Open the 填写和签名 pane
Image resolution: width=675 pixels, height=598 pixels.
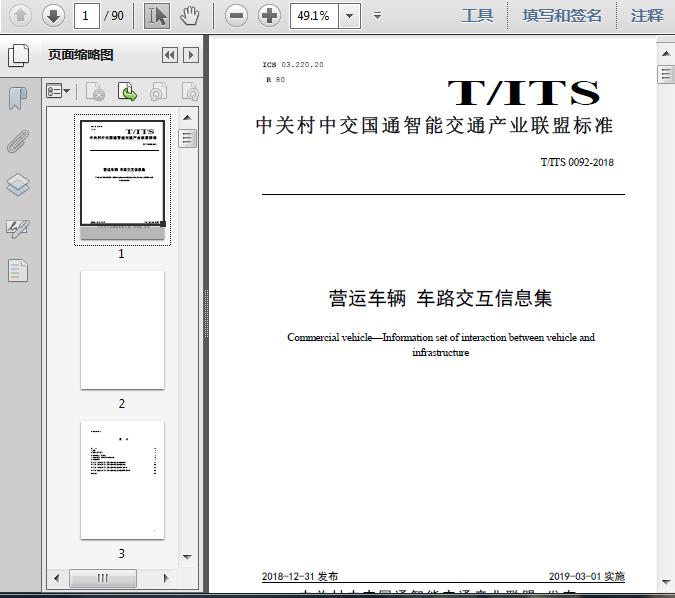coord(562,16)
